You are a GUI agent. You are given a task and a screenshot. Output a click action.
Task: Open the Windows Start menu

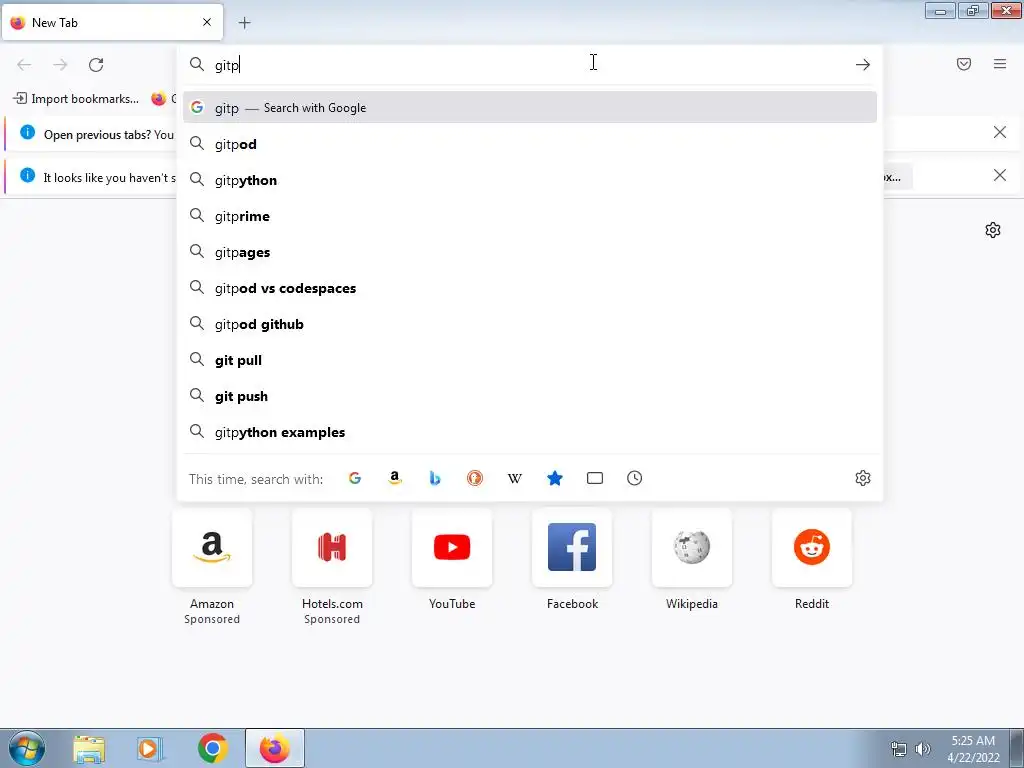tap(27, 748)
